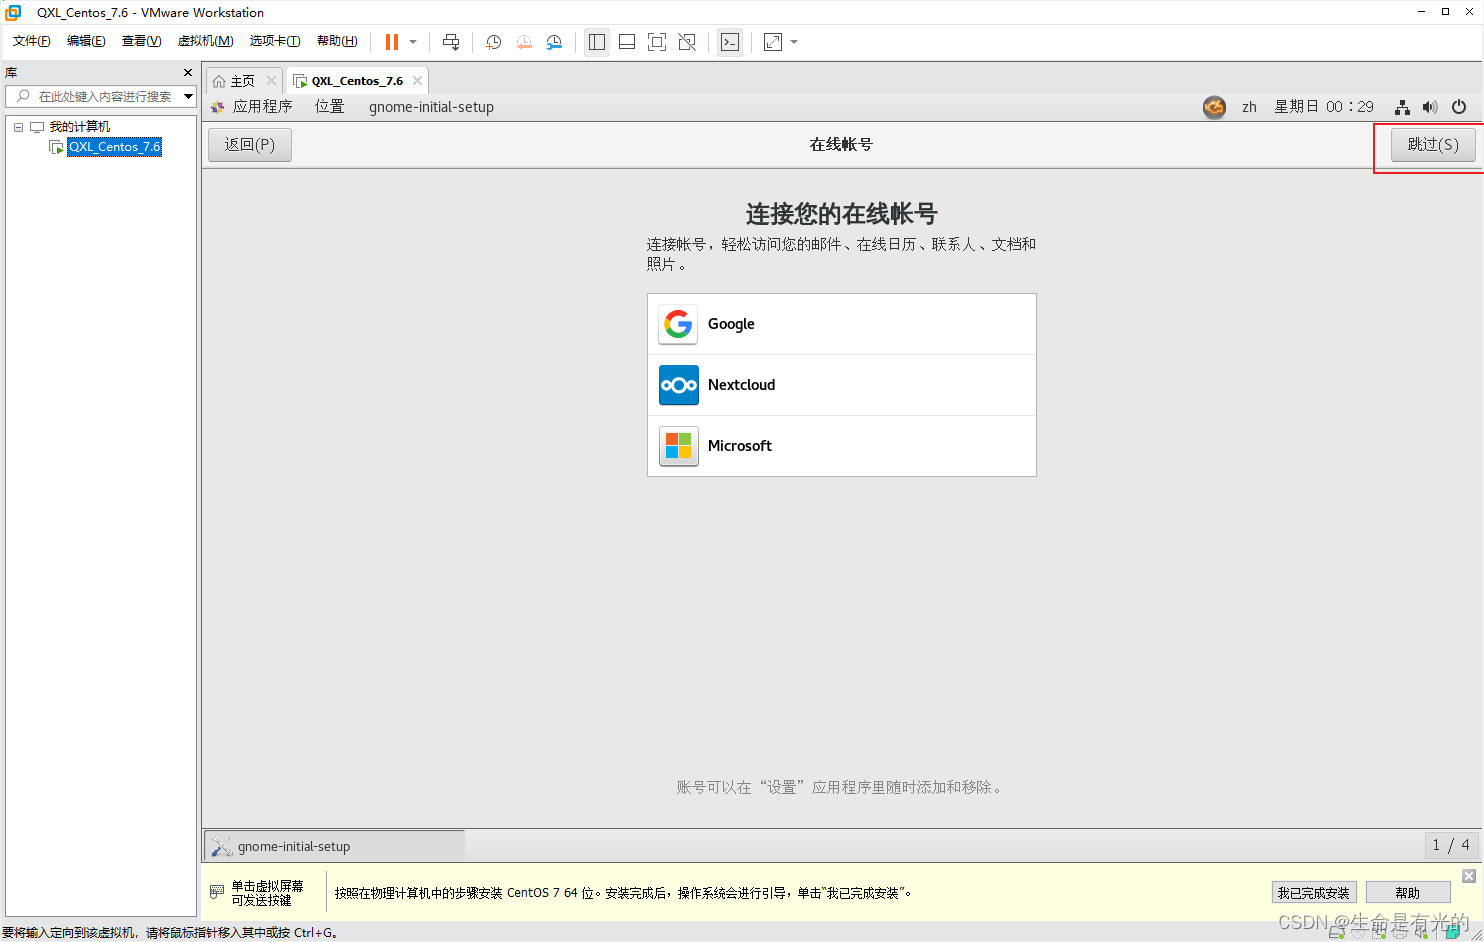The image size is (1484, 942).
Task: Click the 返回(P) button
Action: (250, 145)
